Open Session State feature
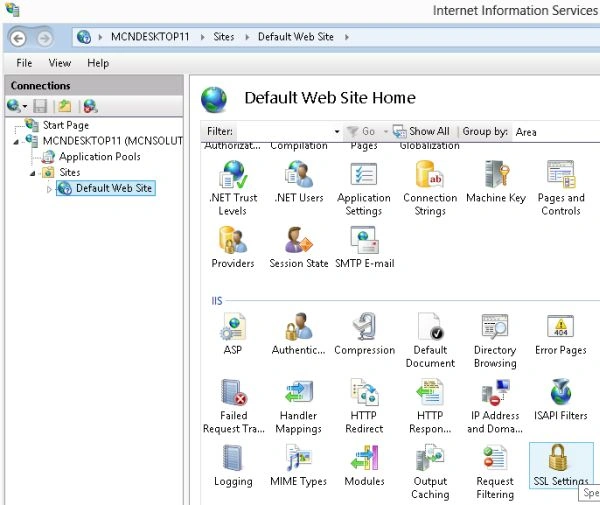This screenshot has height=505, width=600. pos(299,247)
